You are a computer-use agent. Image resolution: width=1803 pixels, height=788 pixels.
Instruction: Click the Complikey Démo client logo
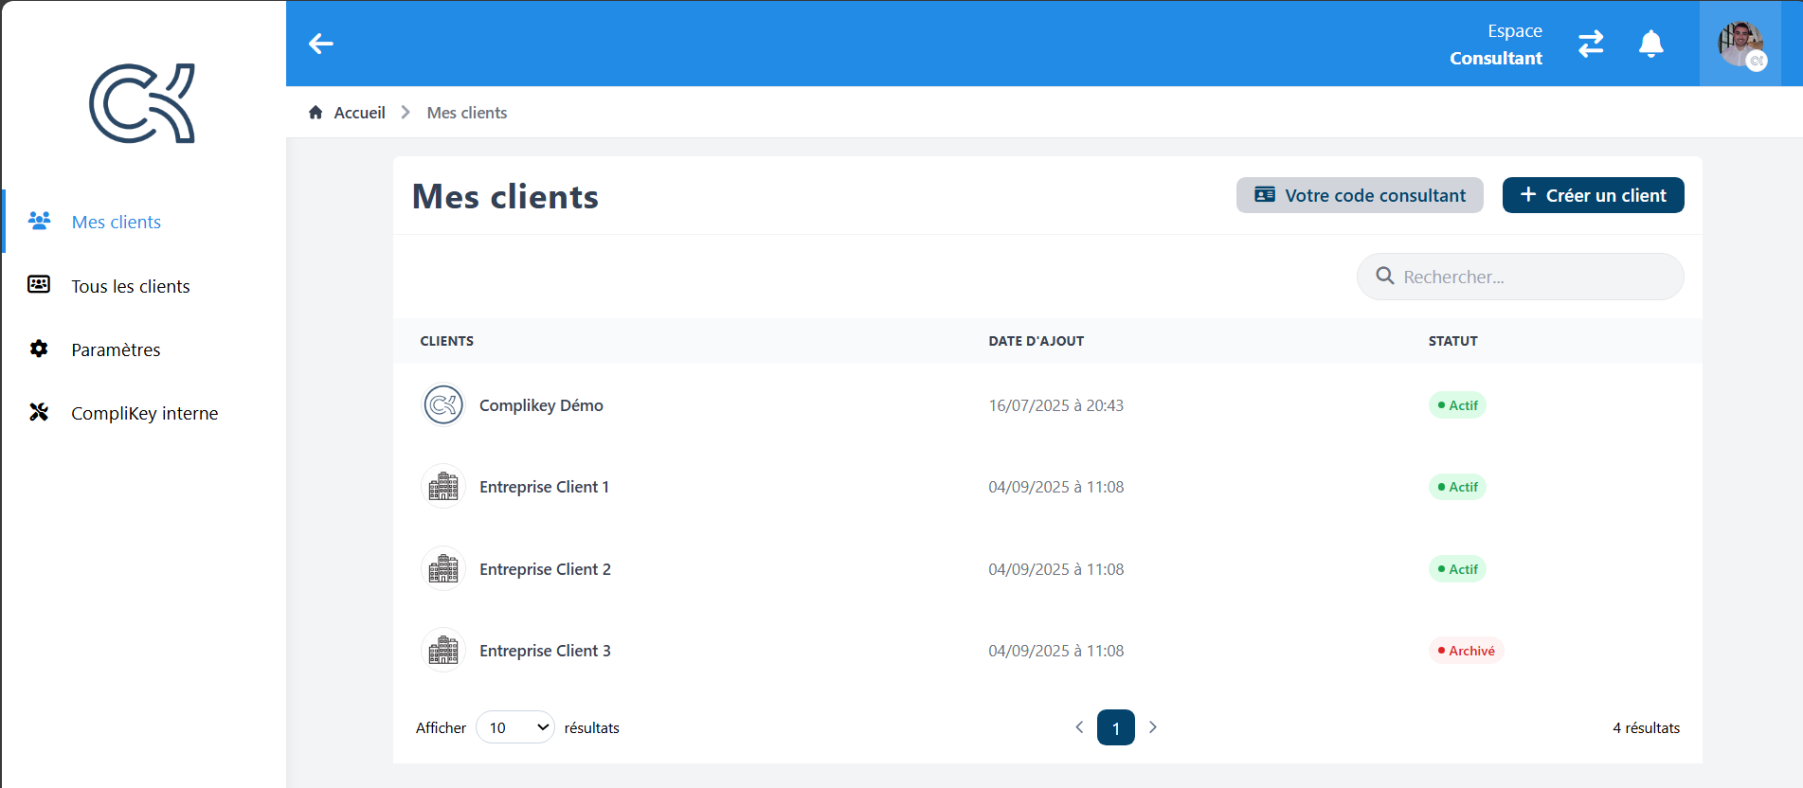[x=443, y=405]
